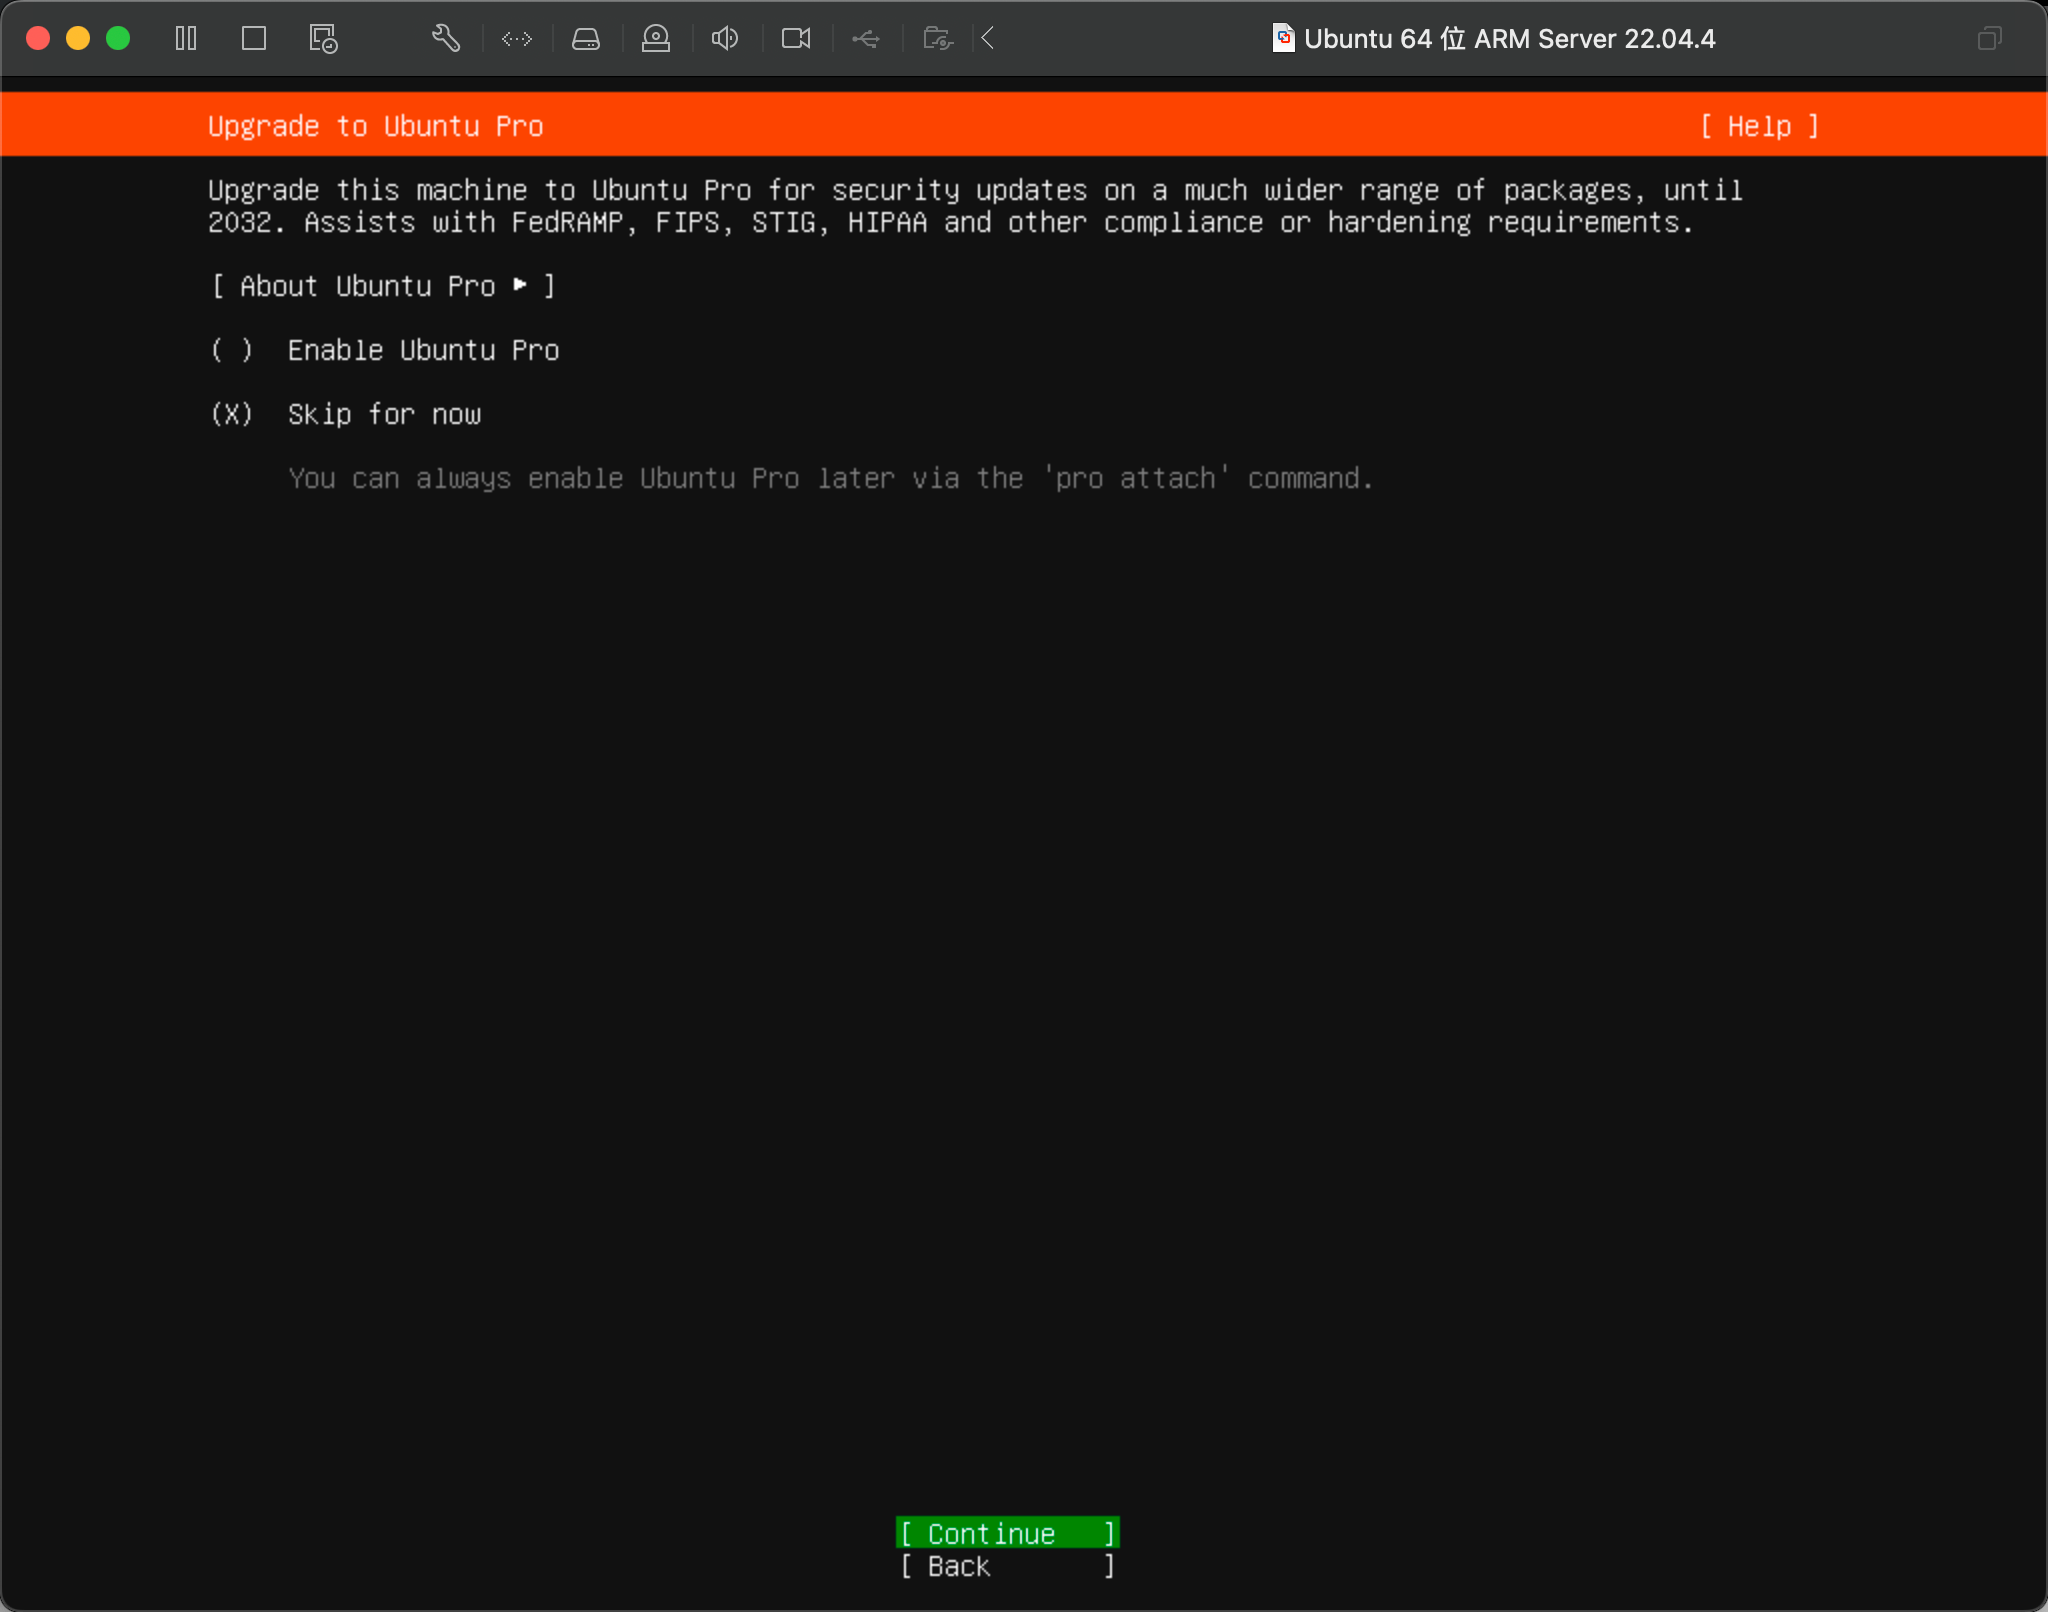Viewport: 2048px width, 1612px height.
Task: Click the USB devices toolbar icon
Action: pyautogui.click(x=866, y=39)
